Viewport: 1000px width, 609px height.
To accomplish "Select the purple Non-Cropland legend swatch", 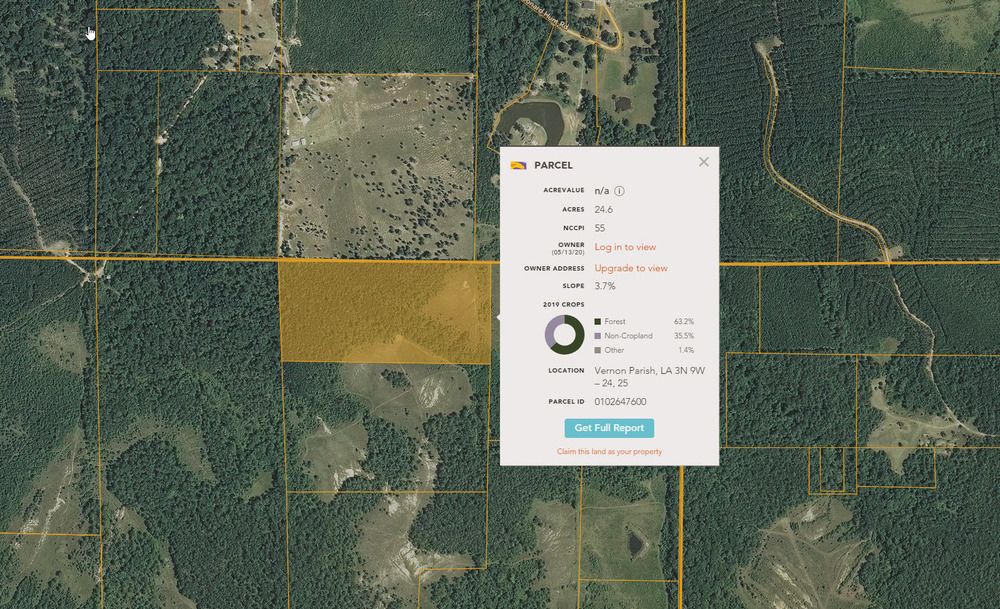I will 598,336.
